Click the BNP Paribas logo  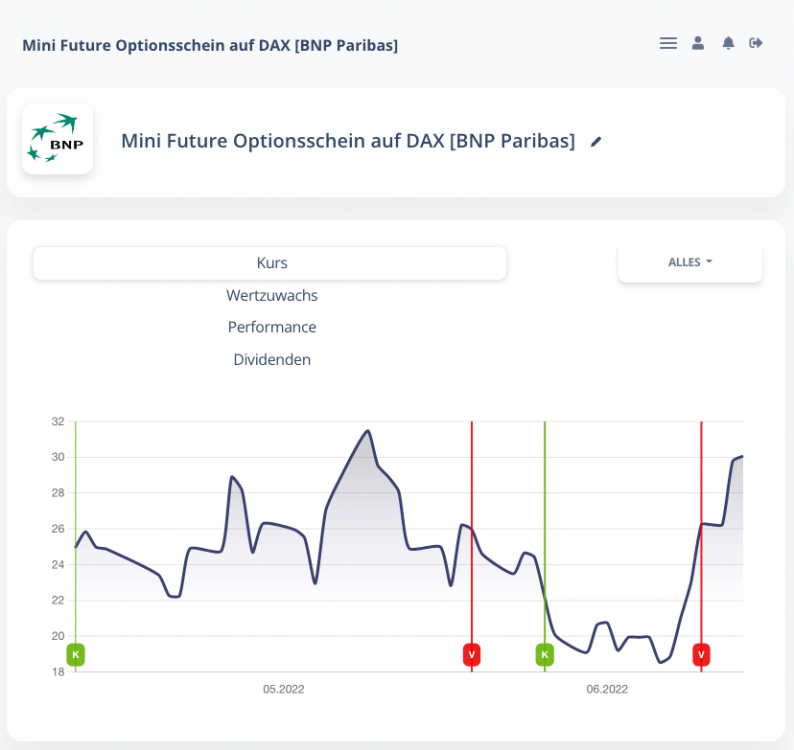(x=57, y=139)
